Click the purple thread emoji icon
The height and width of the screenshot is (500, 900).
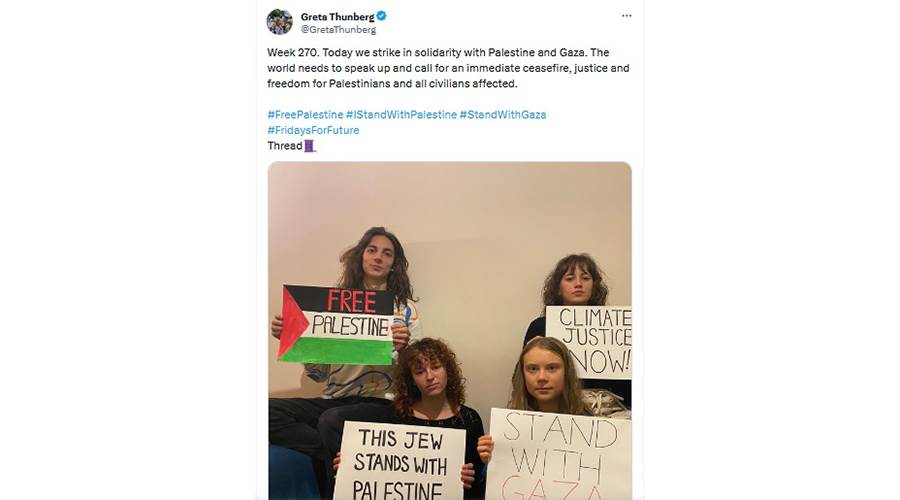(x=309, y=146)
